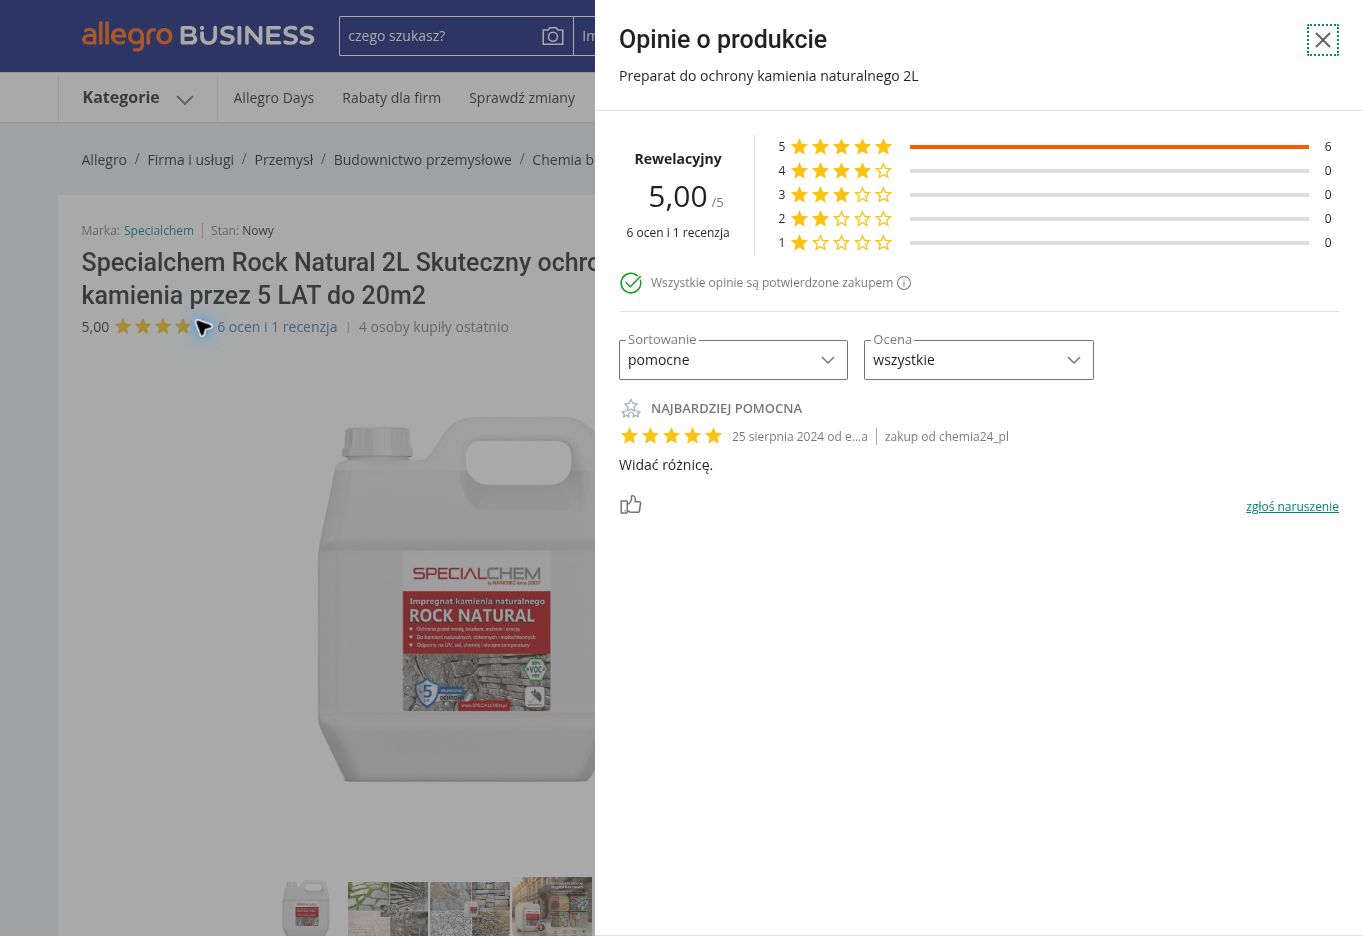Click the product title Specialchem Rock Natural

[338, 279]
